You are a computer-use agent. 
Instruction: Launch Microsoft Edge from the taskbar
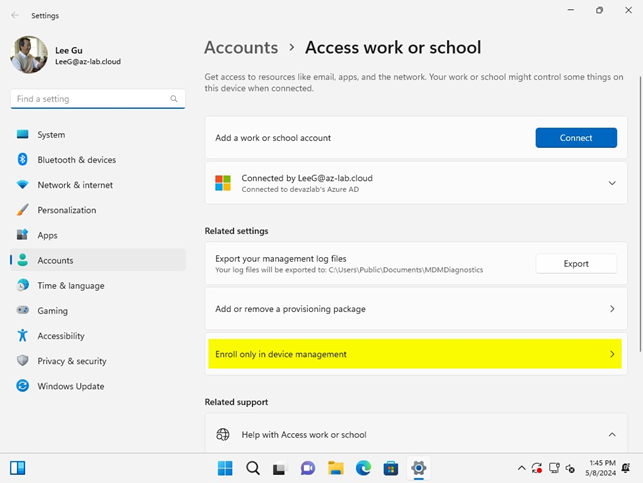363,468
